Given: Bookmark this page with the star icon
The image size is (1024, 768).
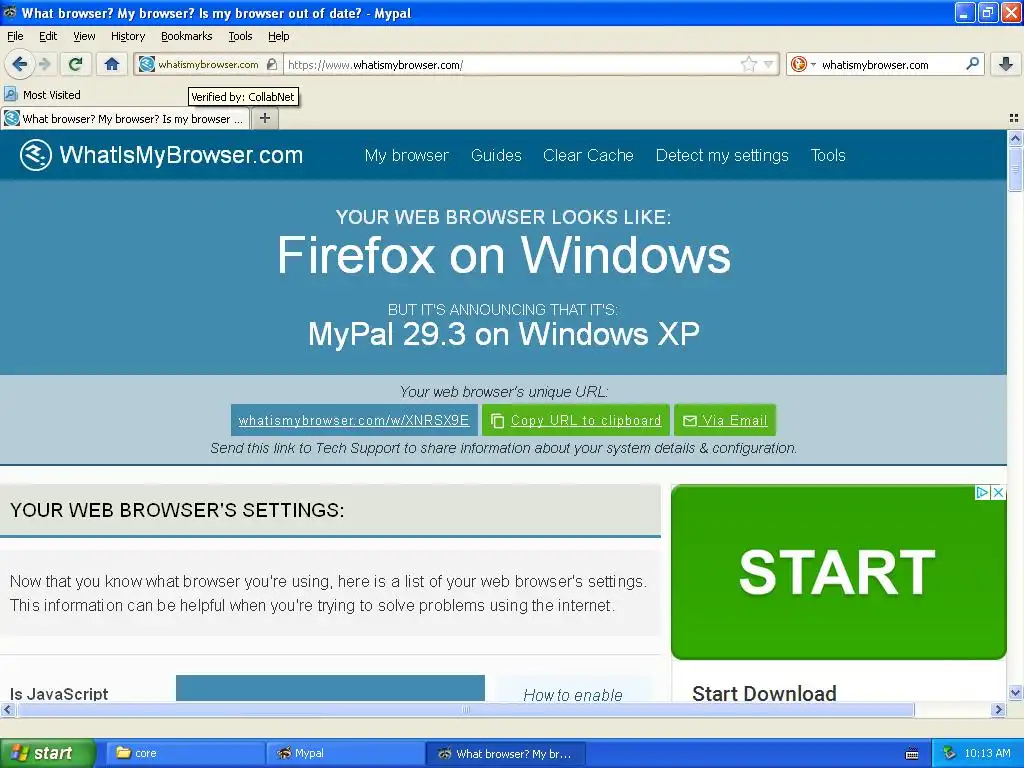Looking at the screenshot, I should (748, 64).
